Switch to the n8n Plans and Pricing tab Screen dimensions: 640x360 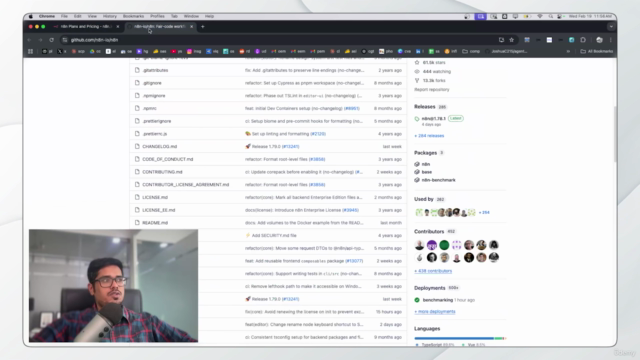(85, 27)
